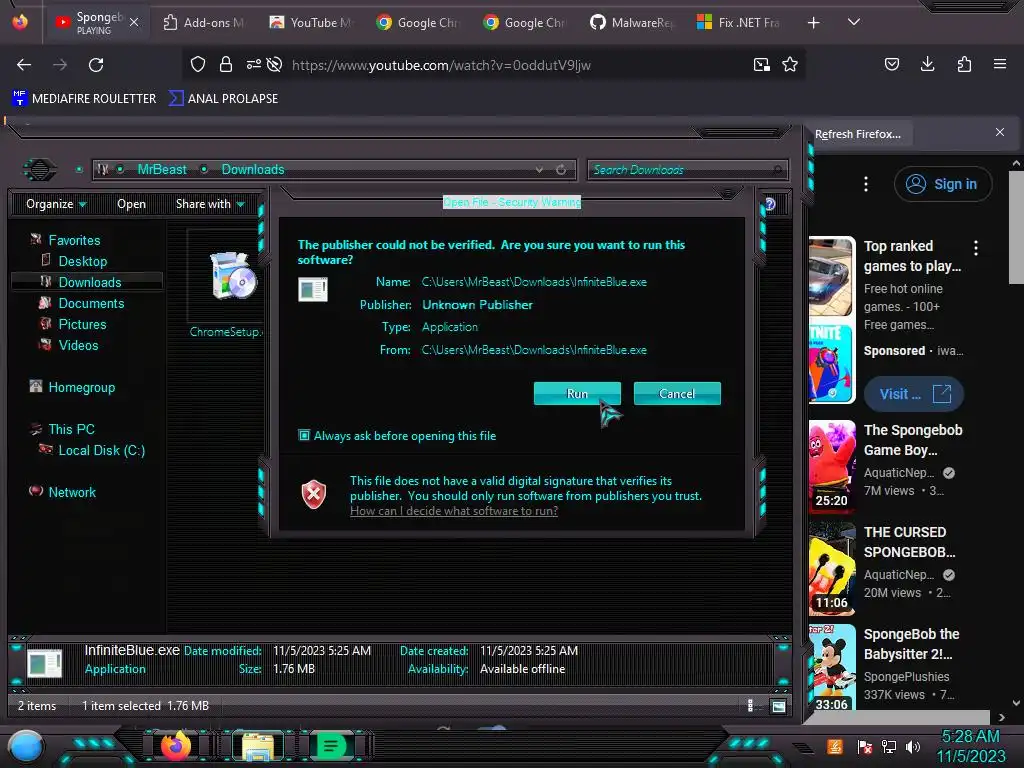The width and height of the screenshot is (1024, 768).
Task: Open Firefox from the taskbar
Action: click(175, 746)
